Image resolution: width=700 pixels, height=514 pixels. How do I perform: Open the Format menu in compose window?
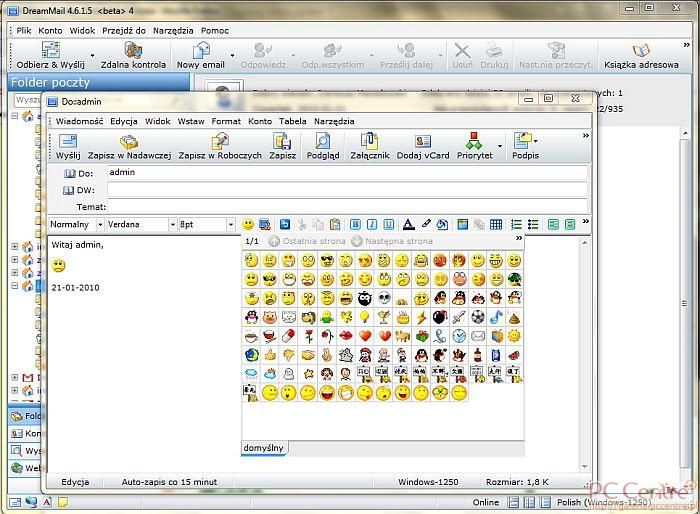[x=226, y=121]
